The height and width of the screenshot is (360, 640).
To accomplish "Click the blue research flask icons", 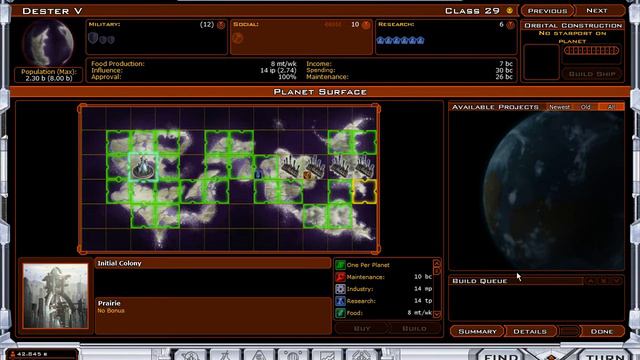I will 400,40.
